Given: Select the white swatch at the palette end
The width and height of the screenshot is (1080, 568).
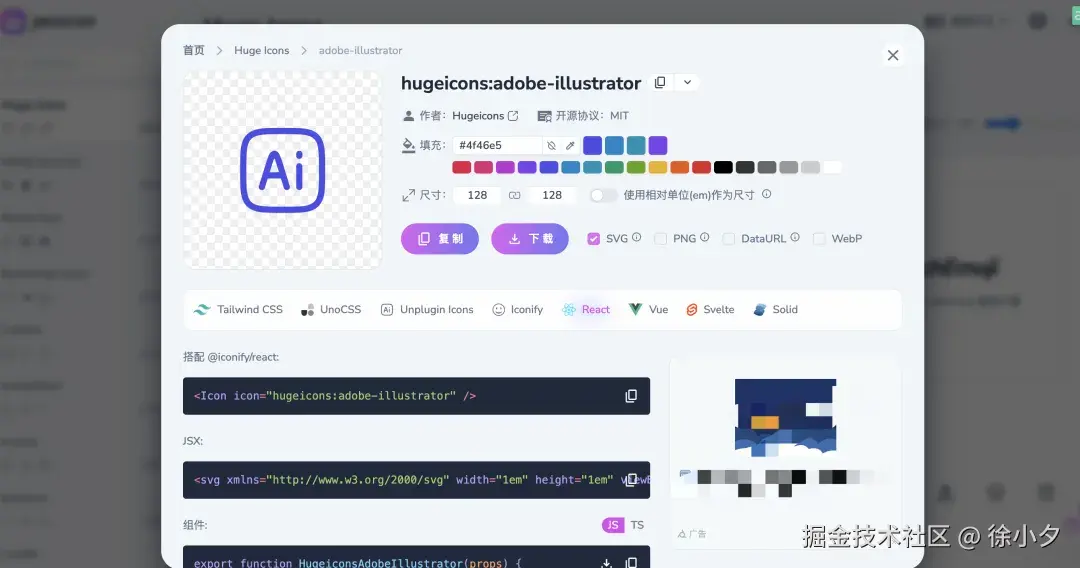Looking at the screenshot, I should [x=832, y=167].
